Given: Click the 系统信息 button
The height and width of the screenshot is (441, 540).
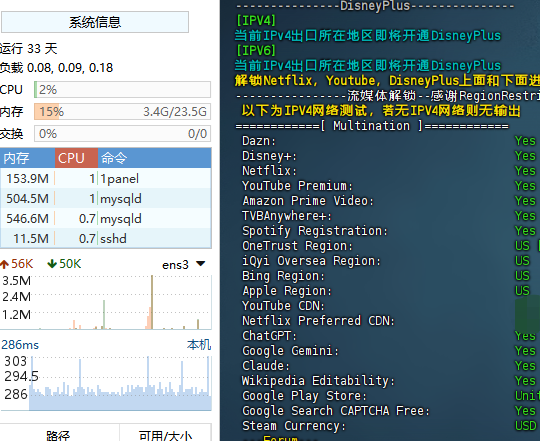Looking at the screenshot, I should [x=95, y=22].
